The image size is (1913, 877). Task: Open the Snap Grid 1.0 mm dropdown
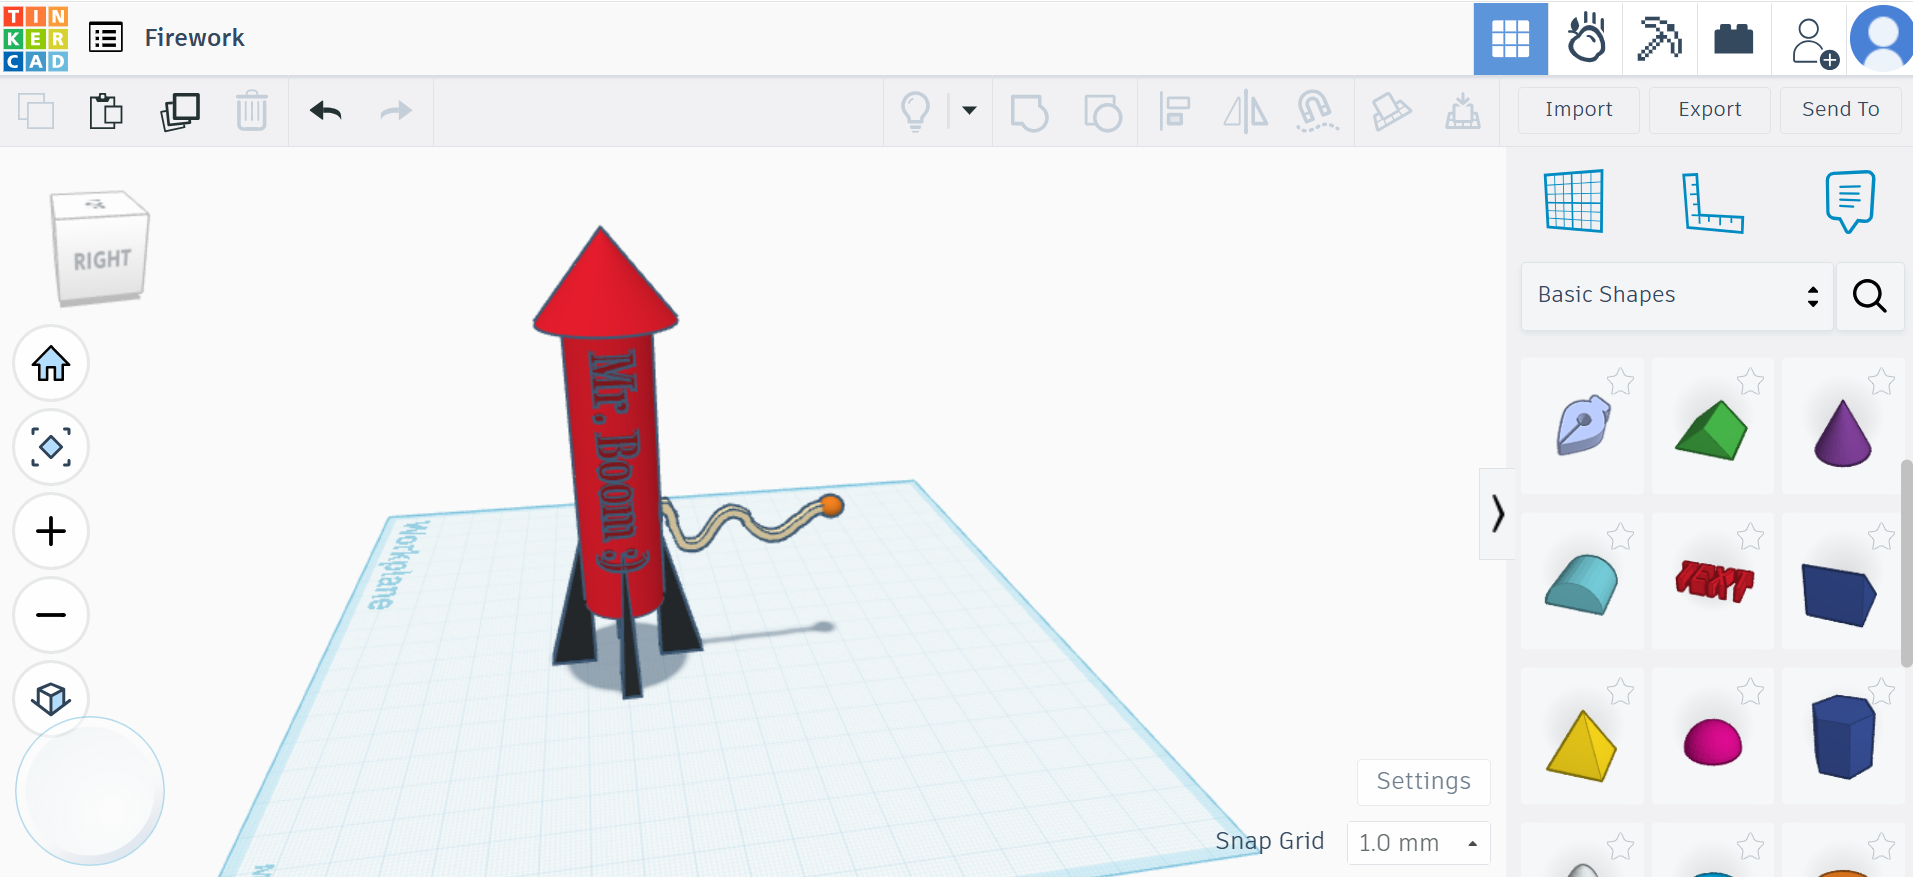pos(1418,843)
